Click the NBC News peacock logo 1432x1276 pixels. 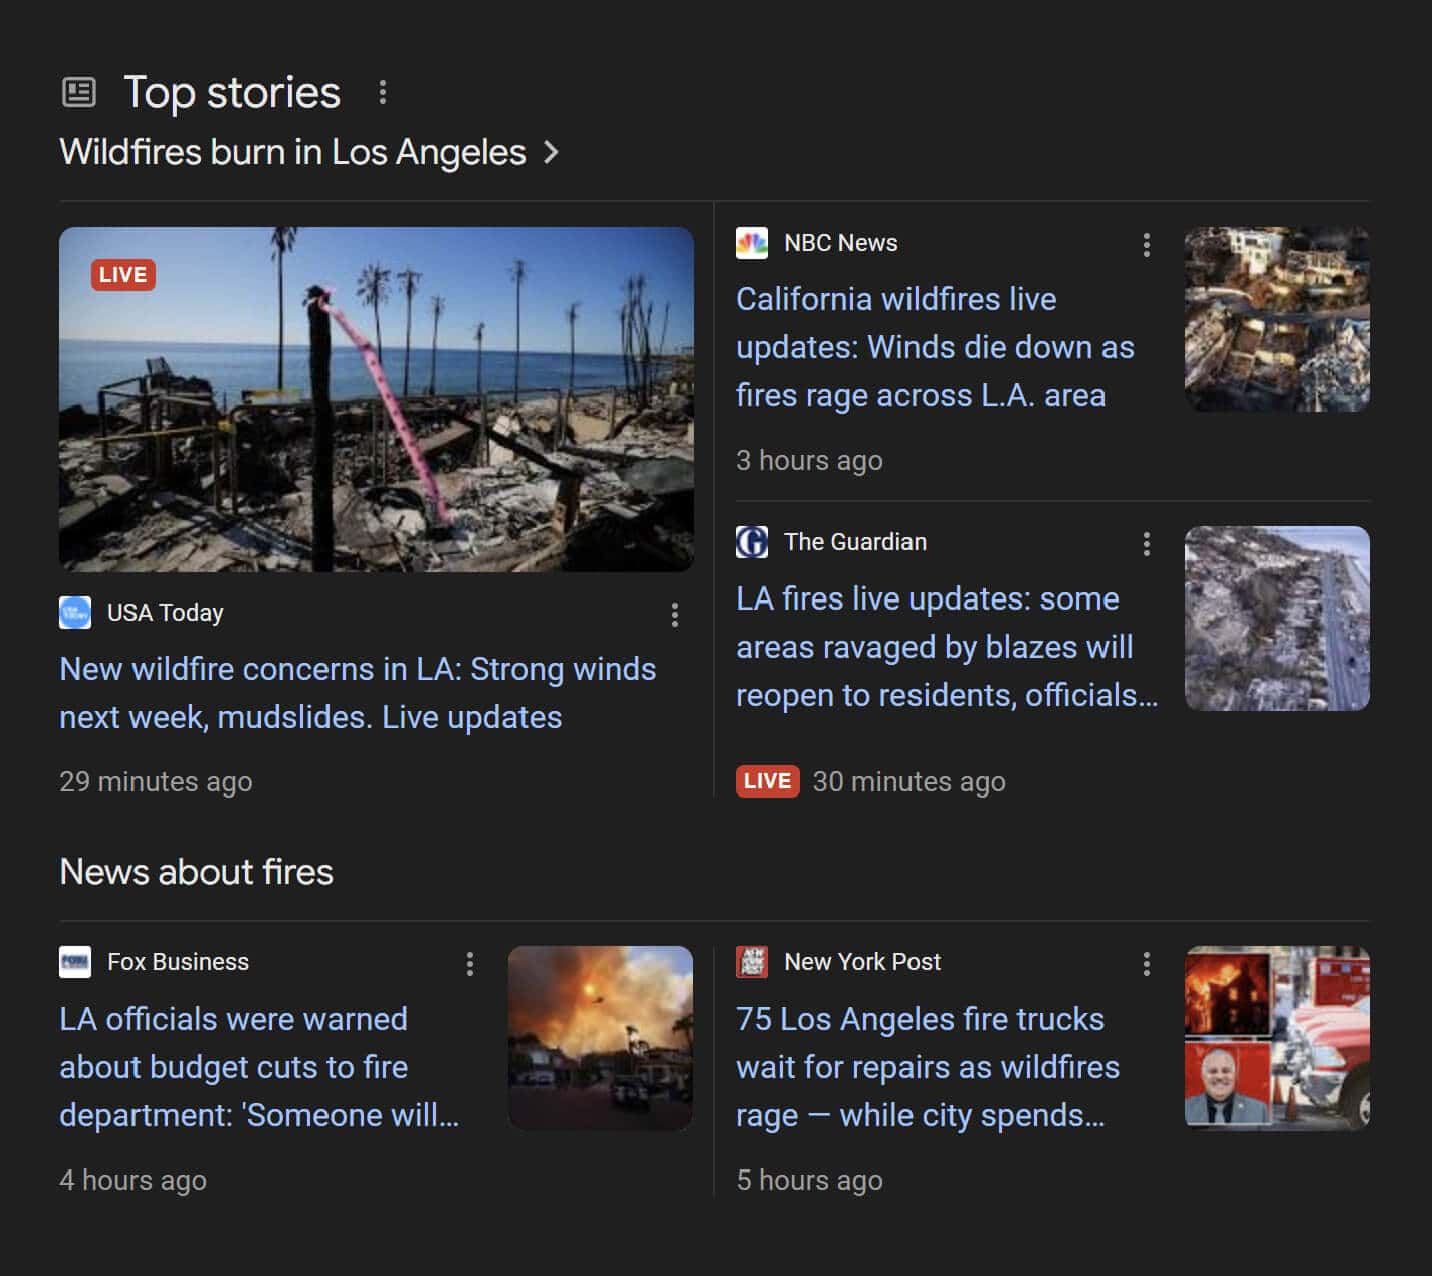(752, 243)
